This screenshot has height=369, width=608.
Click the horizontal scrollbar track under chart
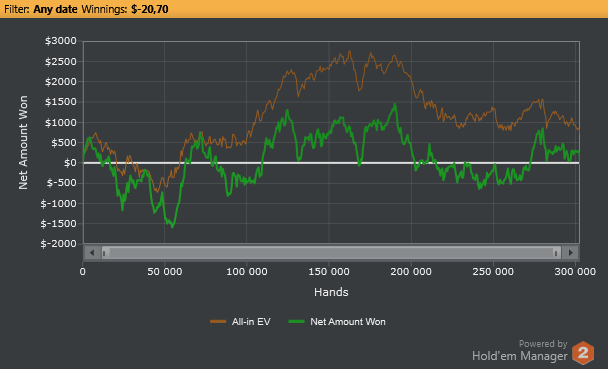(x=332, y=253)
